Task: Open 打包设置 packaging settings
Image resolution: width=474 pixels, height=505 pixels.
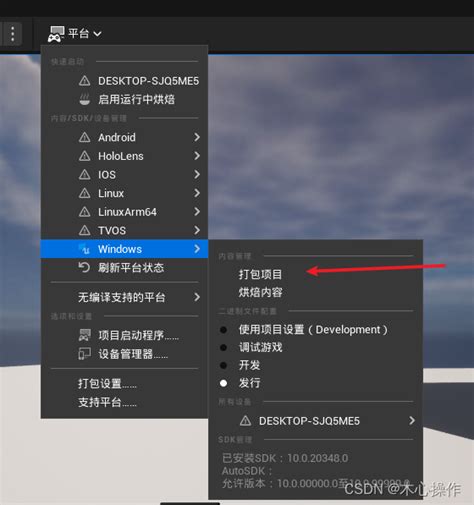Action: pyautogui.click(x=107, y=383)
